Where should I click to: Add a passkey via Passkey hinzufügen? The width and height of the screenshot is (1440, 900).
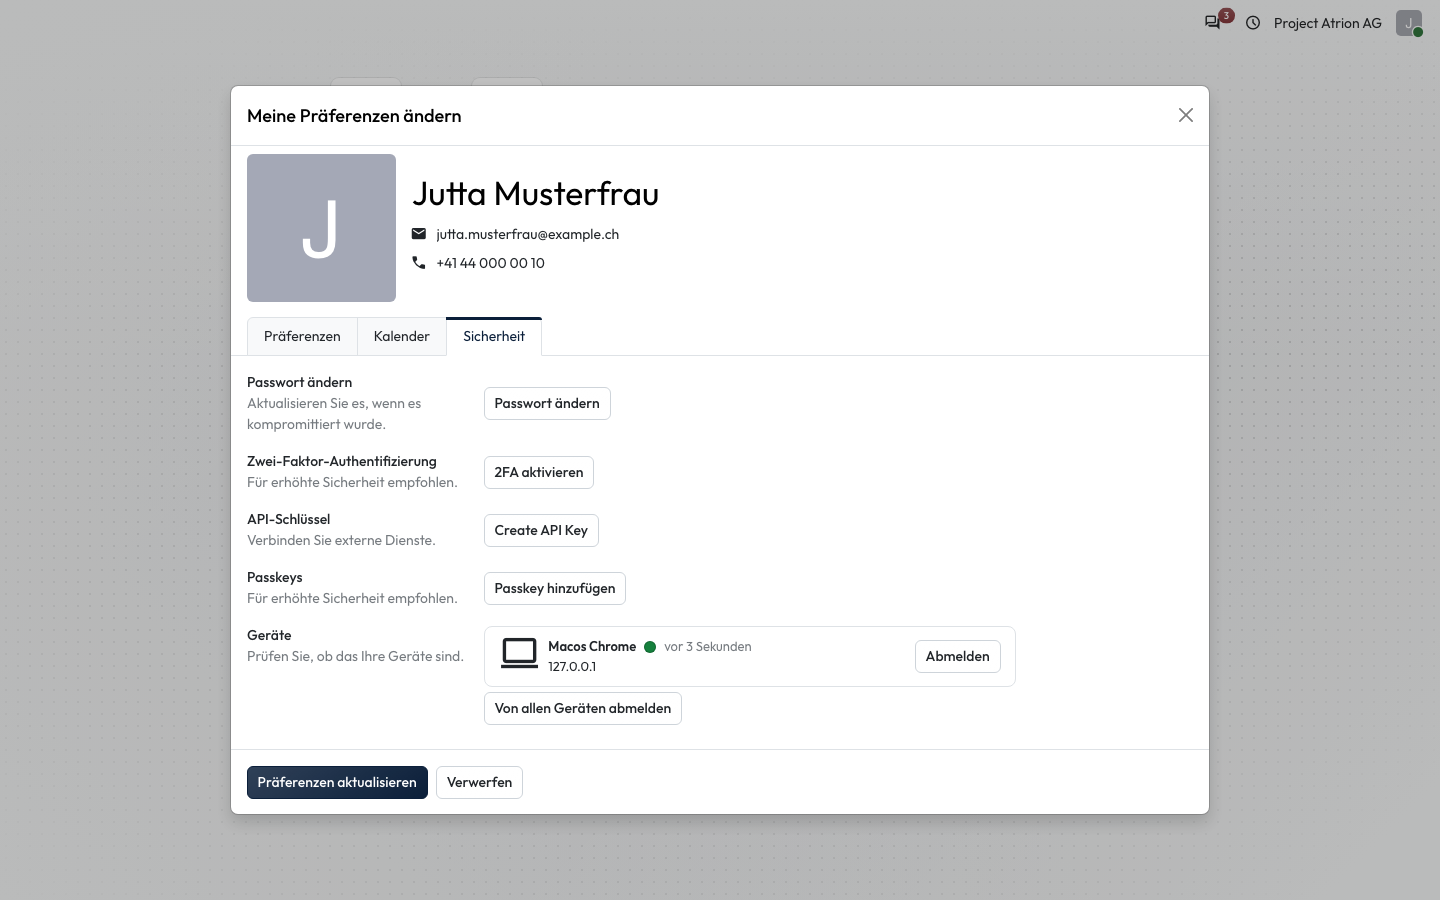(555, 589)
